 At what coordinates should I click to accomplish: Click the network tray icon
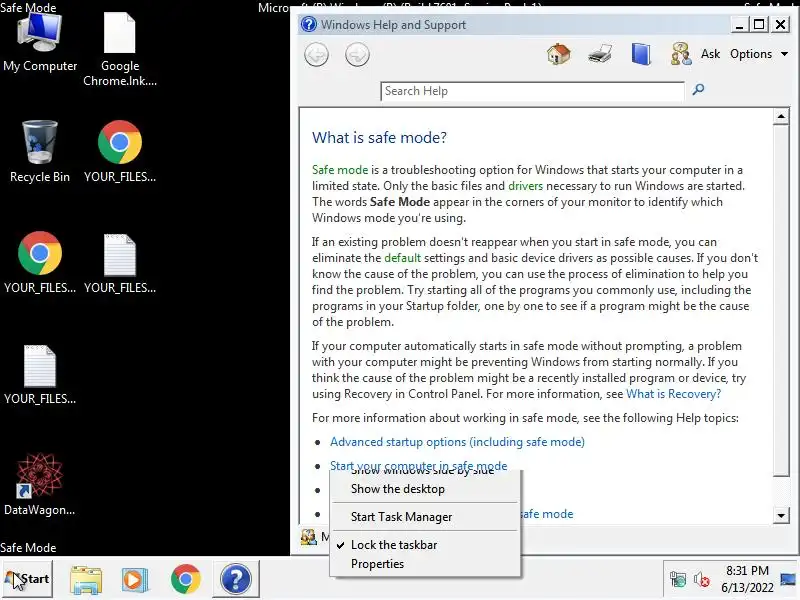678,580
